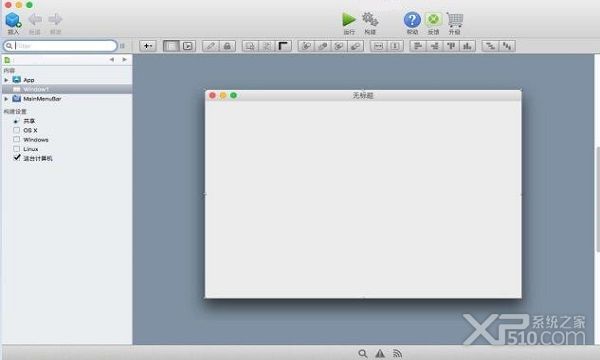Select the Shared build settings item

click(x=29, y=121)
